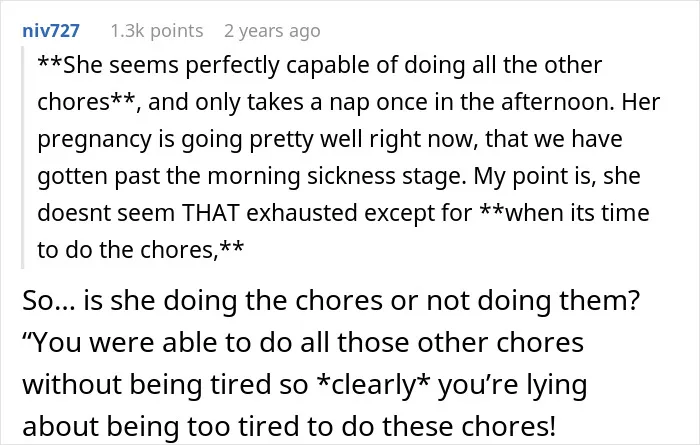This screenshot has width=700, height=445.
Task: Click the line beginning "without being tired so"
Action: 304,385
